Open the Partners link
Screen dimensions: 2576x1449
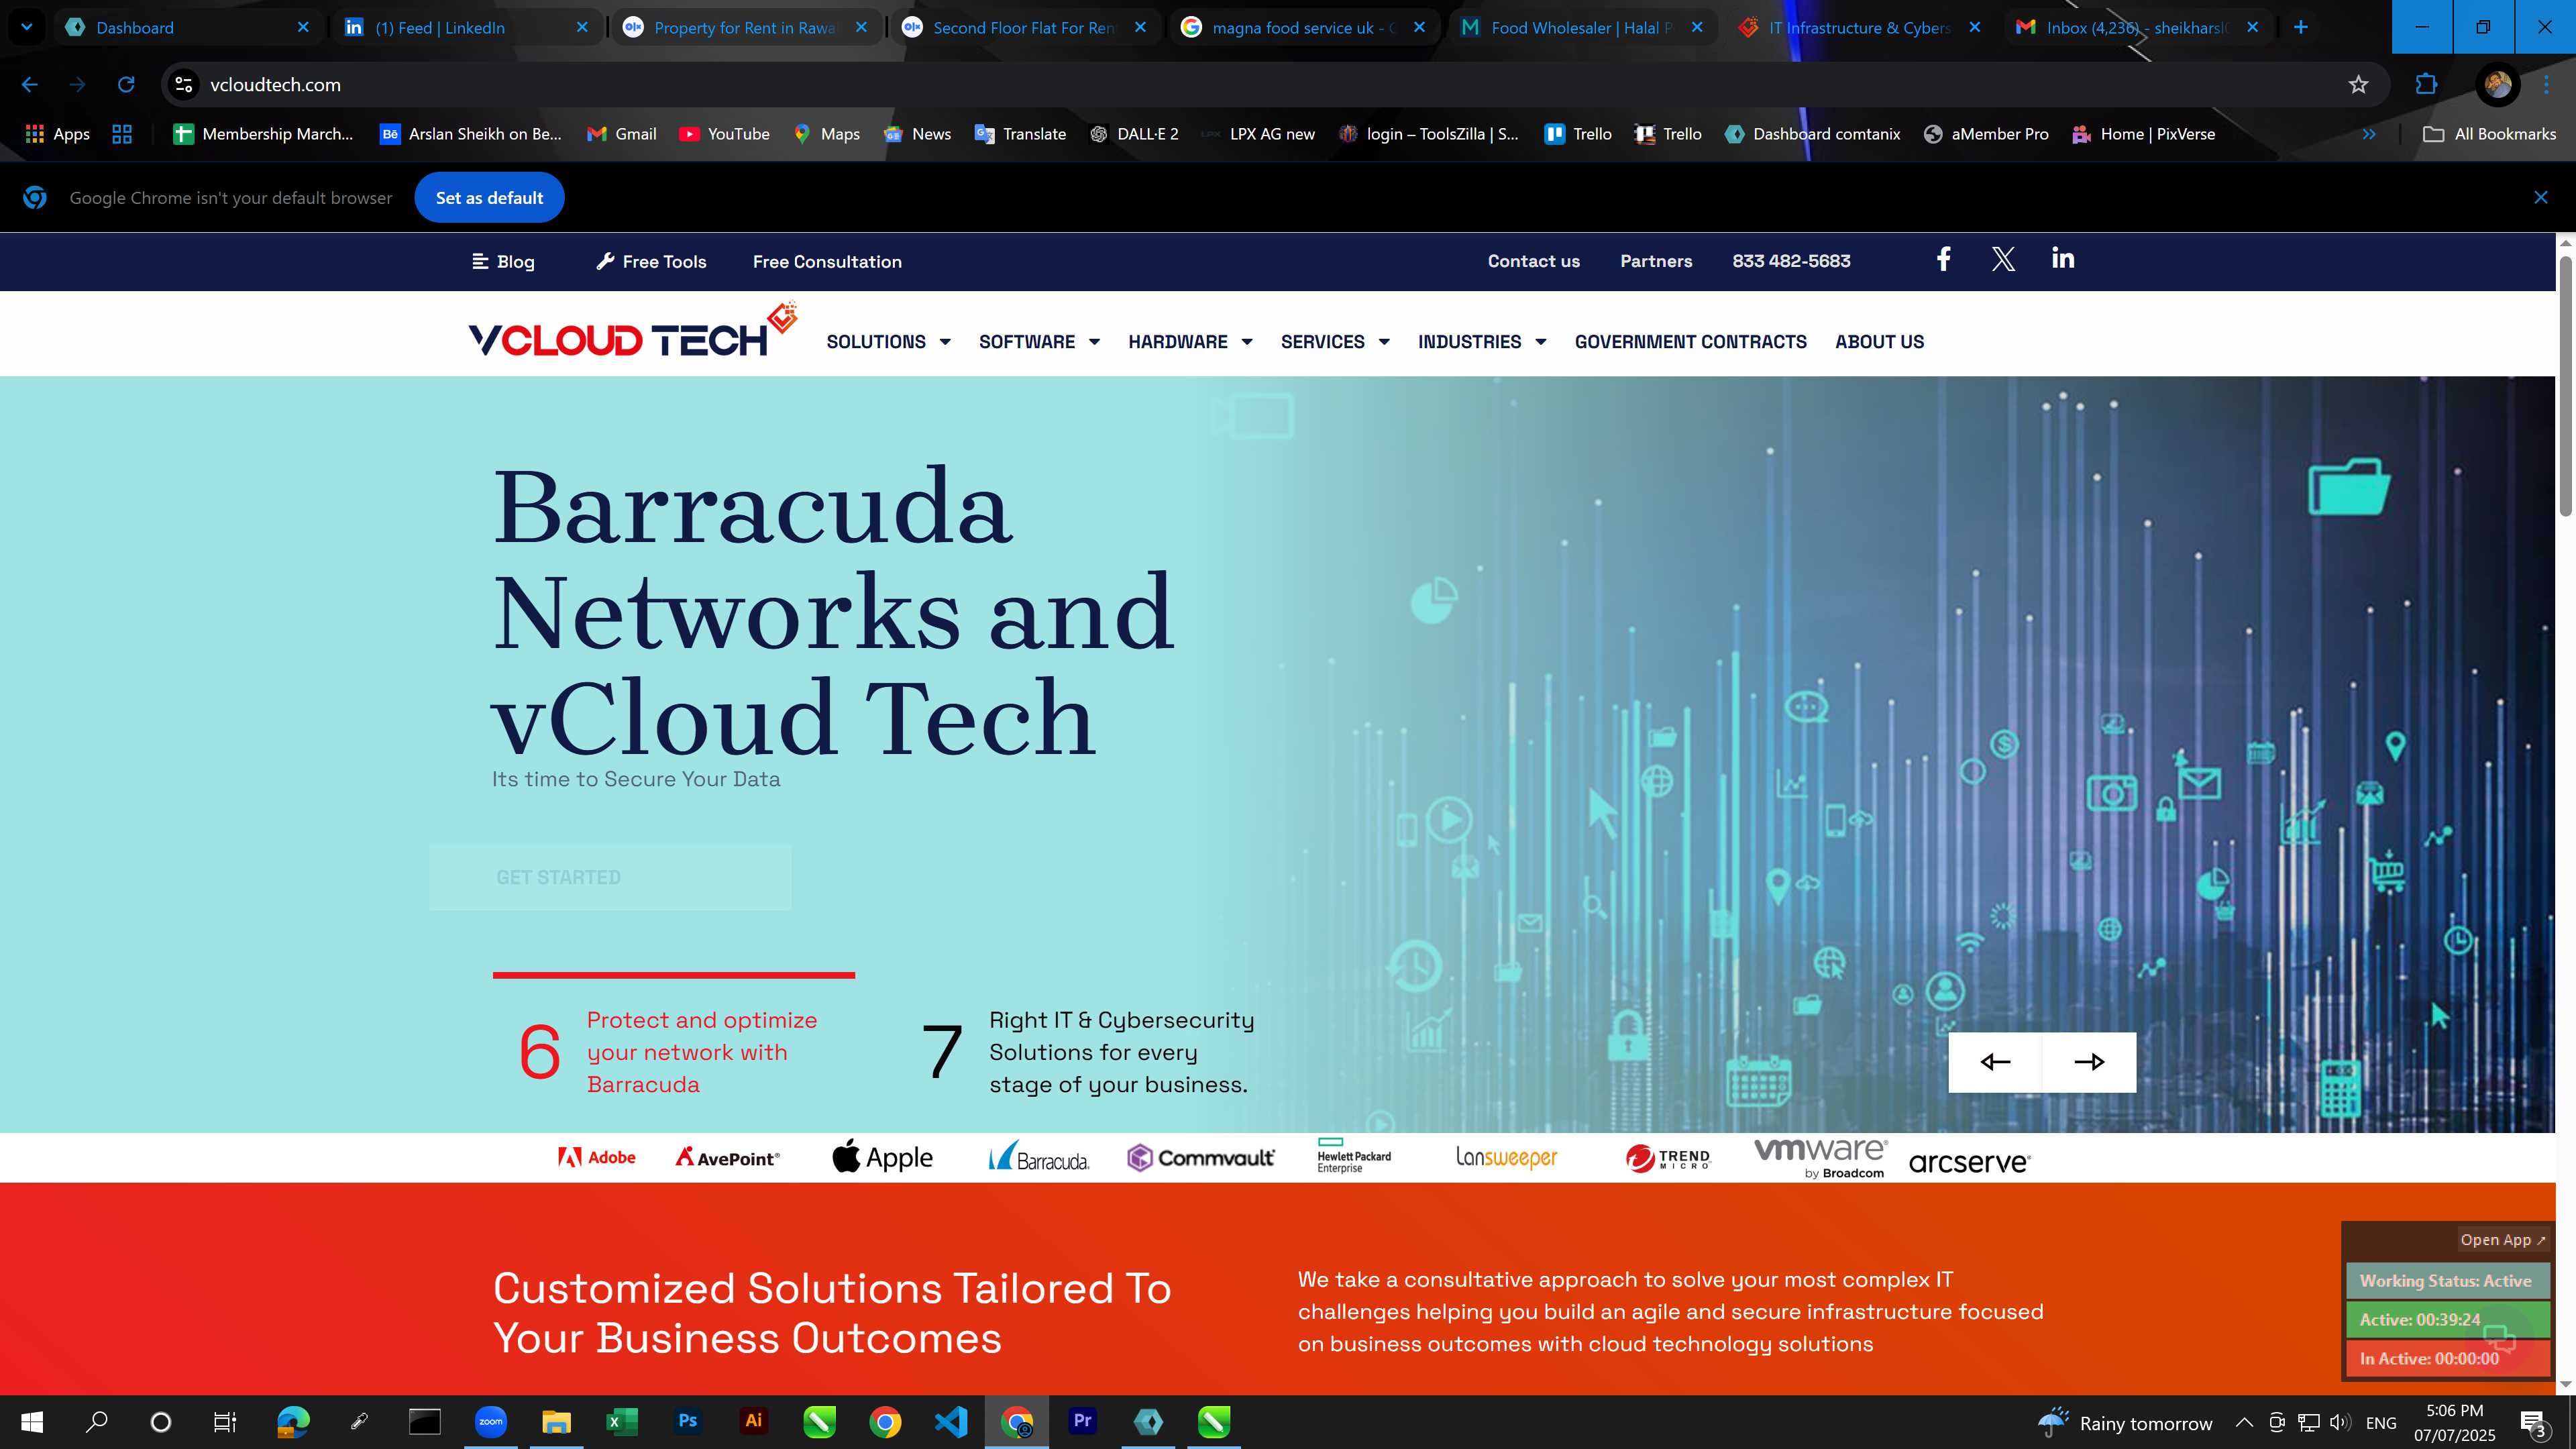(x=1656, y=261)
